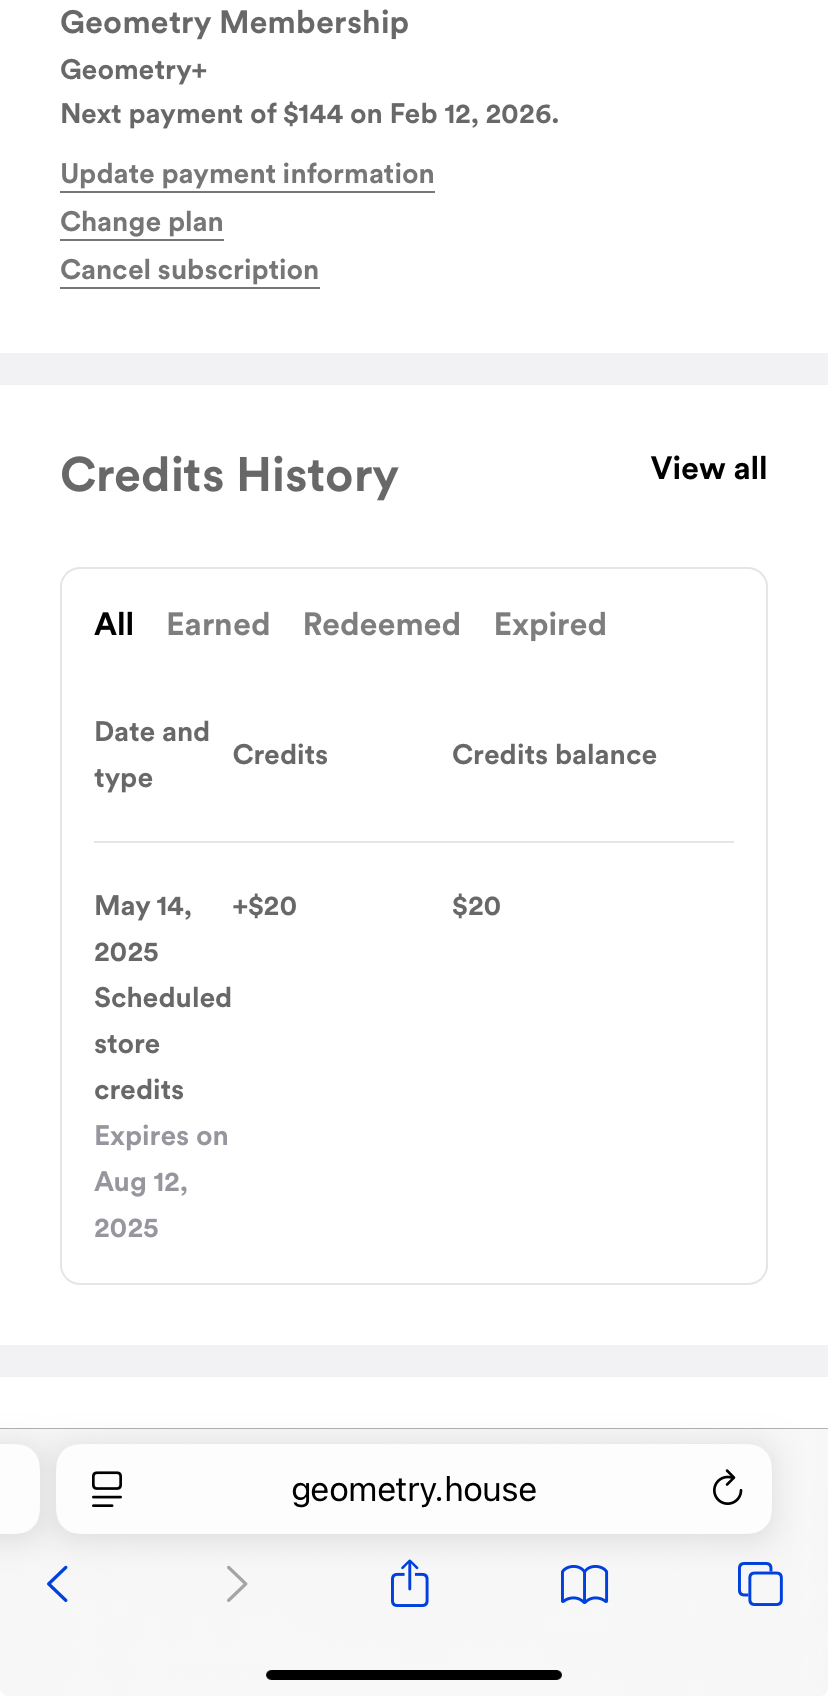Reload the geometry.house page
Screen dimensions: 828x1696
(727, 1489)
